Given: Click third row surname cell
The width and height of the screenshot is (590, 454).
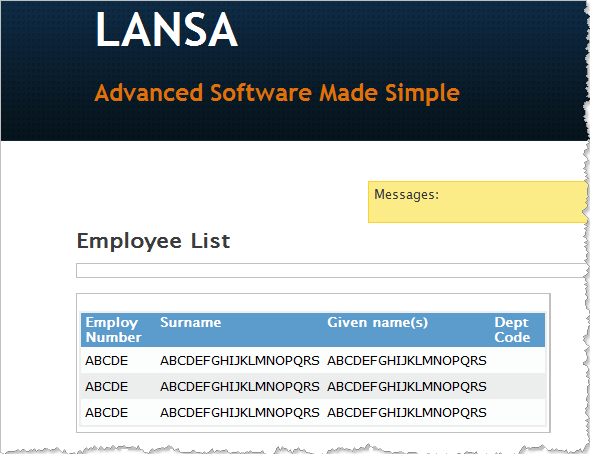Looking at the screenshot, I should (240, 412).
